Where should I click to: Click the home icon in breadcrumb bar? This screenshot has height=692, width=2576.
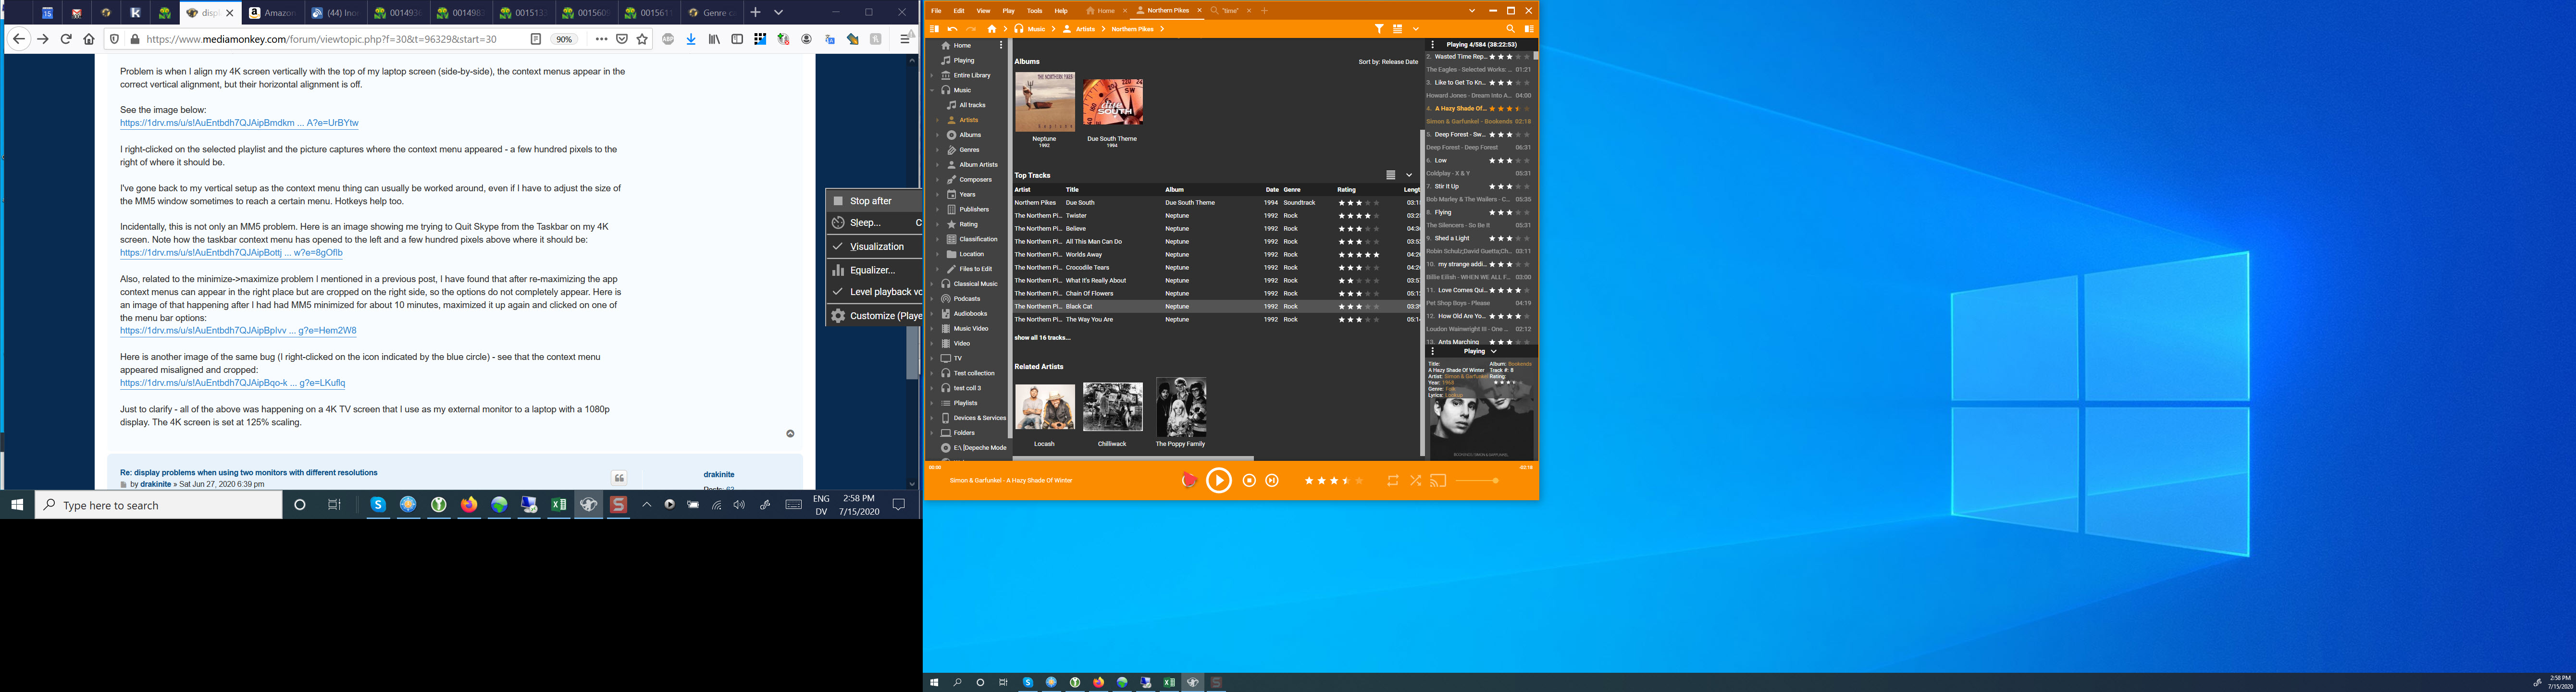pos(992,29)
